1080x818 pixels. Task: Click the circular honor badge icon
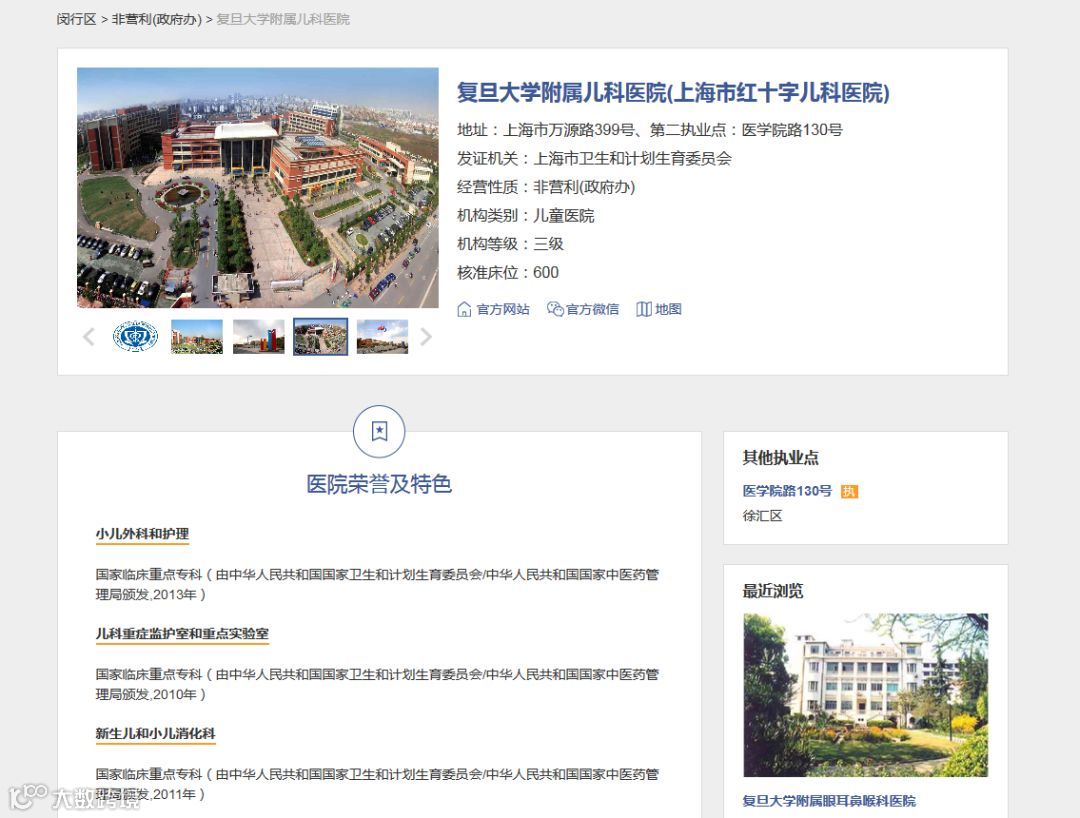pyautogui.click(x=379, y=432)
